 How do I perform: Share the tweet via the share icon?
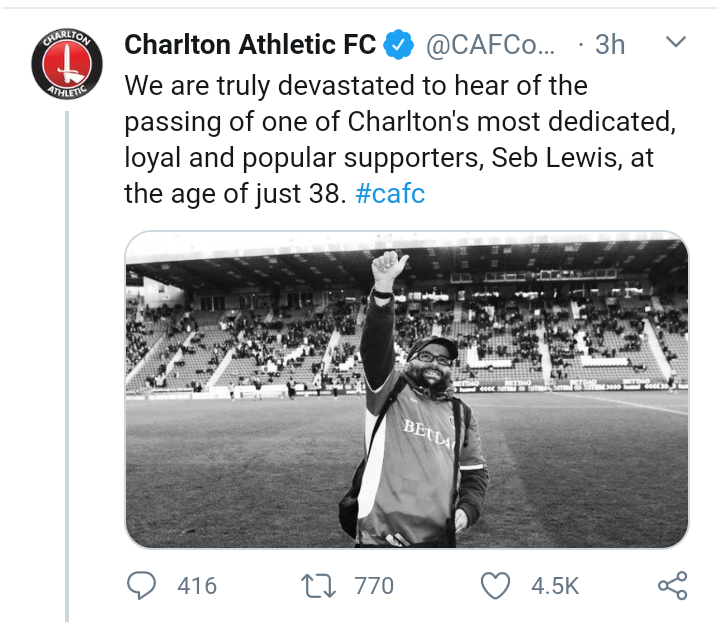tap(672, 585)
